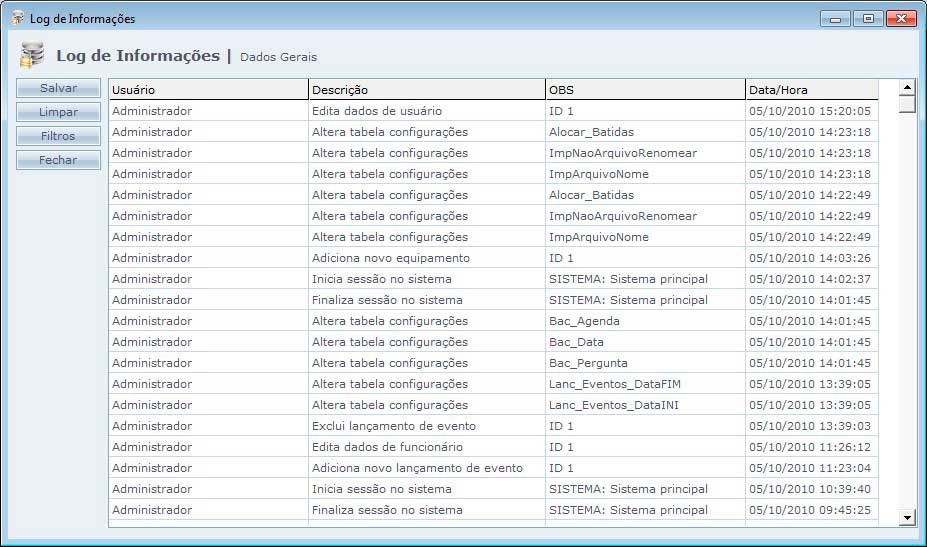Click the title bar application icon
Screen dimensions: 927x547
pos(17,18)
